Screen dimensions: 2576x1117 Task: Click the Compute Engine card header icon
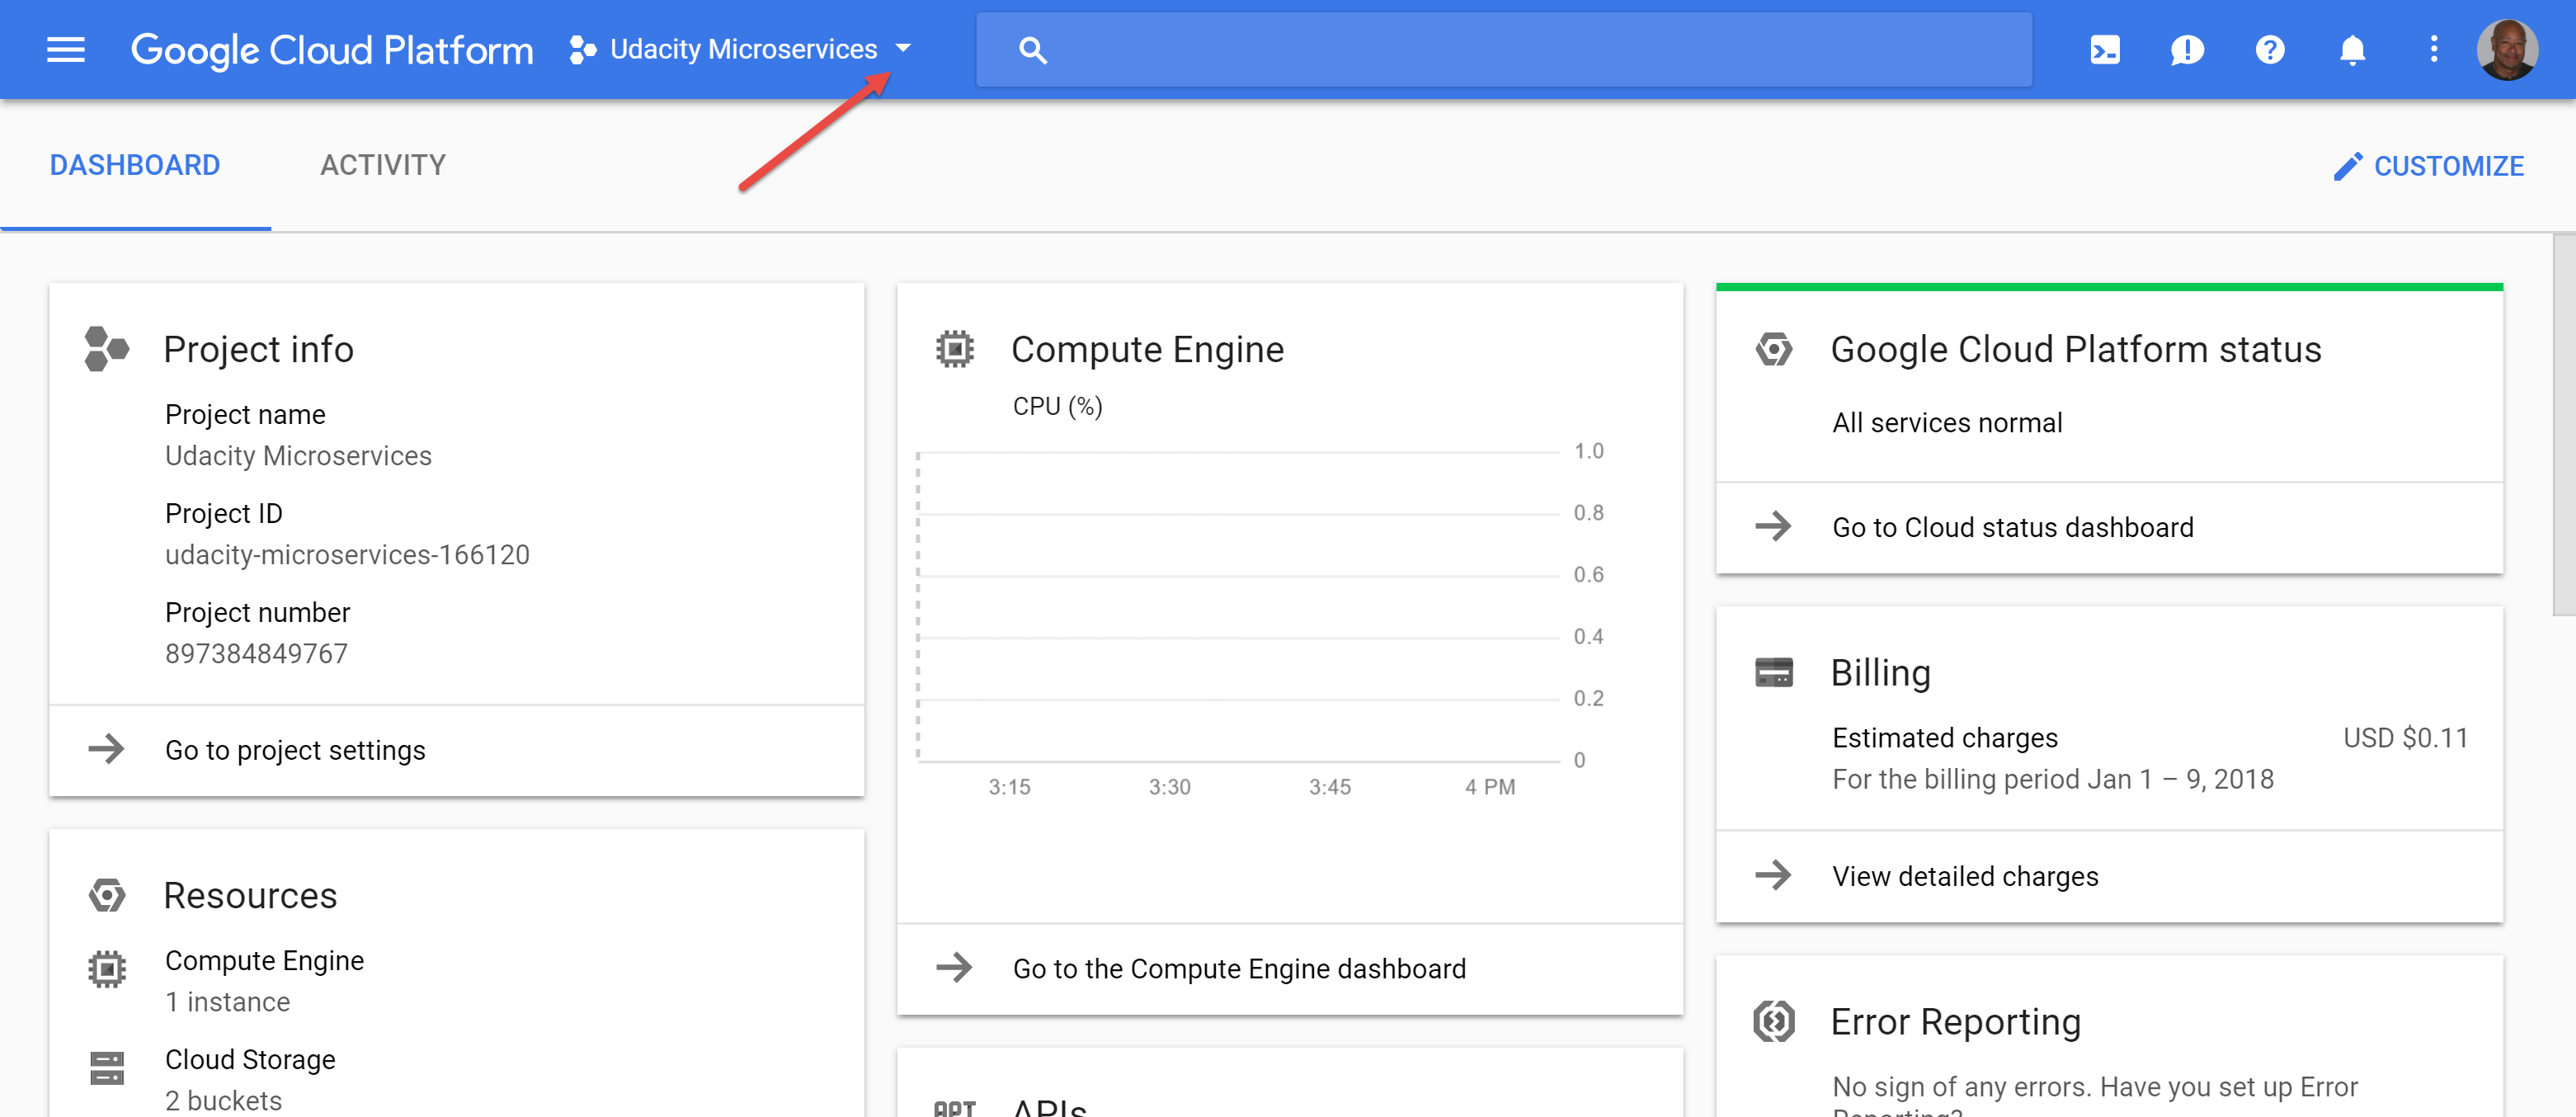click(955, 349)
